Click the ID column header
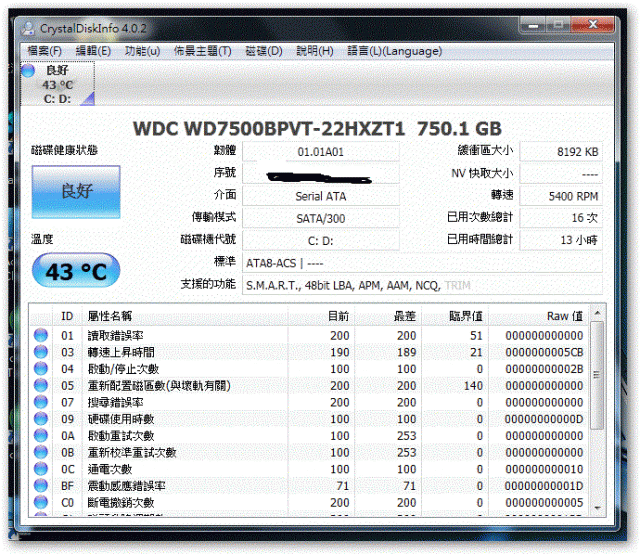This screenshot has height=554, width=640. tap(67, 316)
